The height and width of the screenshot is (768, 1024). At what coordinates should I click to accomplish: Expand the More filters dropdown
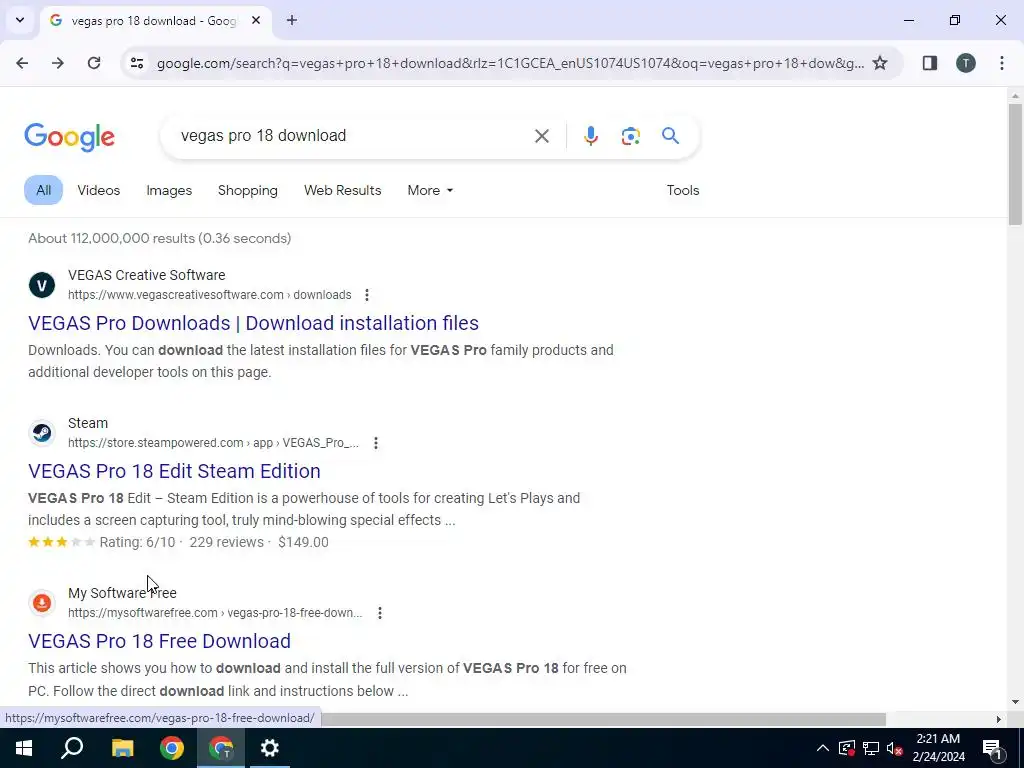tap(430, 190)
